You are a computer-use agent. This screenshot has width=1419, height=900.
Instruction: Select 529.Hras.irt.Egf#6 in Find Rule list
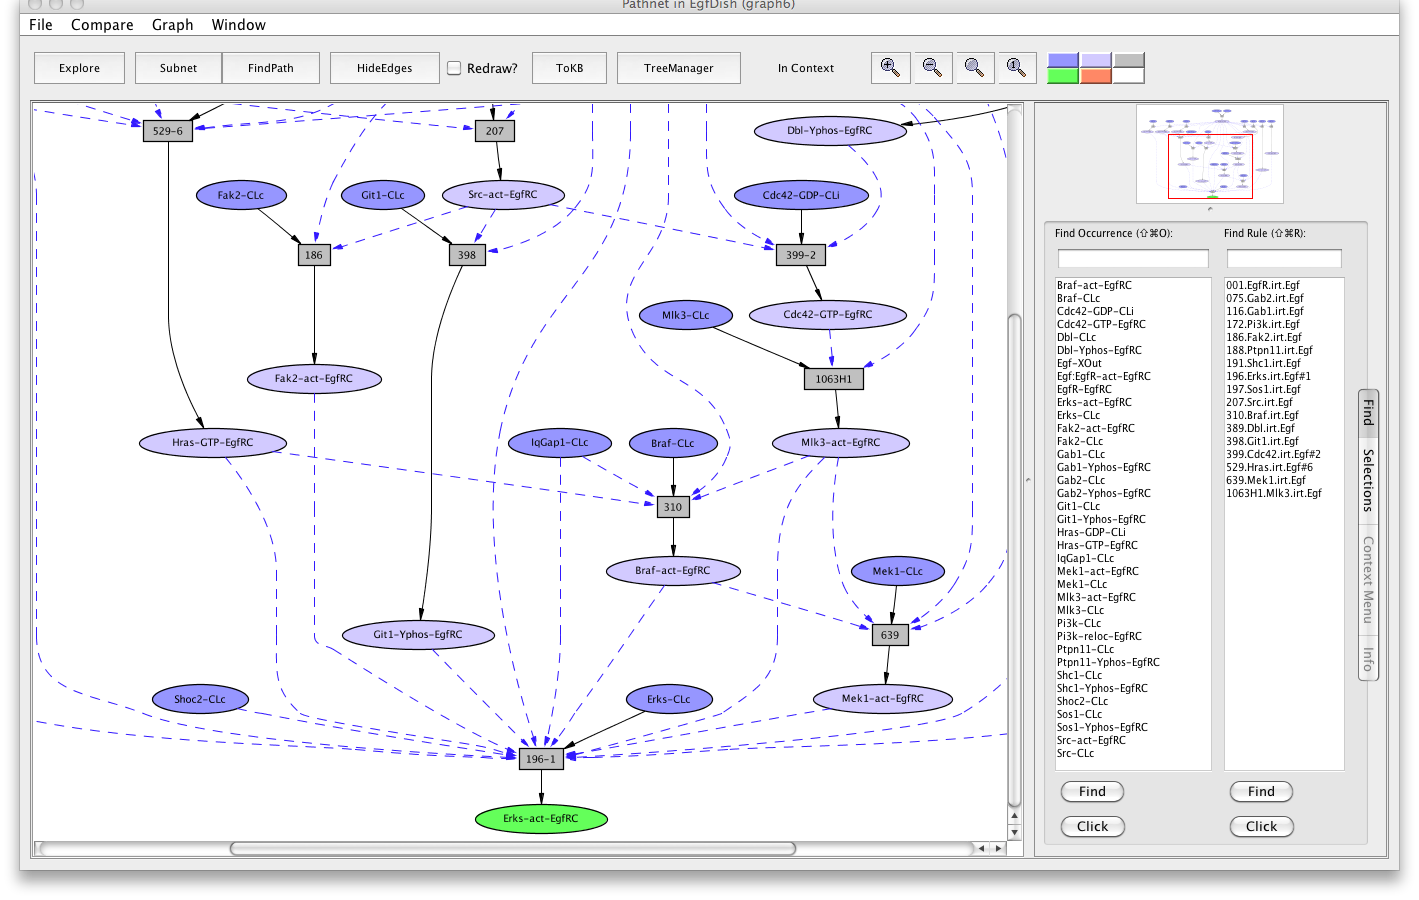pos(1270,467)
